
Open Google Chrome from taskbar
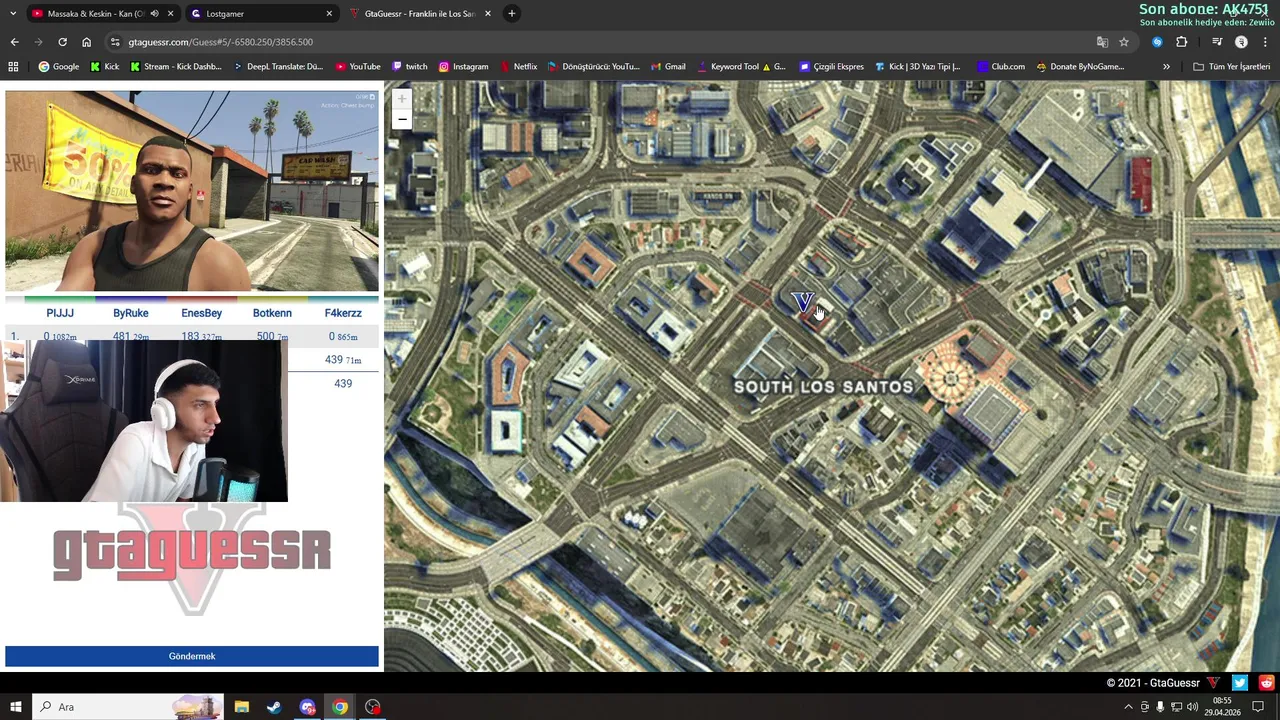coord(340,707)
